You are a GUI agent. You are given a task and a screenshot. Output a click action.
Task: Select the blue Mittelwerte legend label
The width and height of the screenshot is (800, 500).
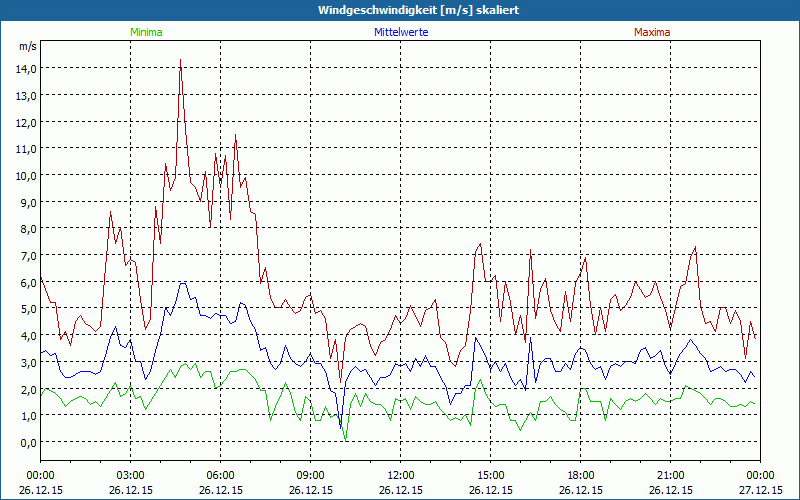401,32
